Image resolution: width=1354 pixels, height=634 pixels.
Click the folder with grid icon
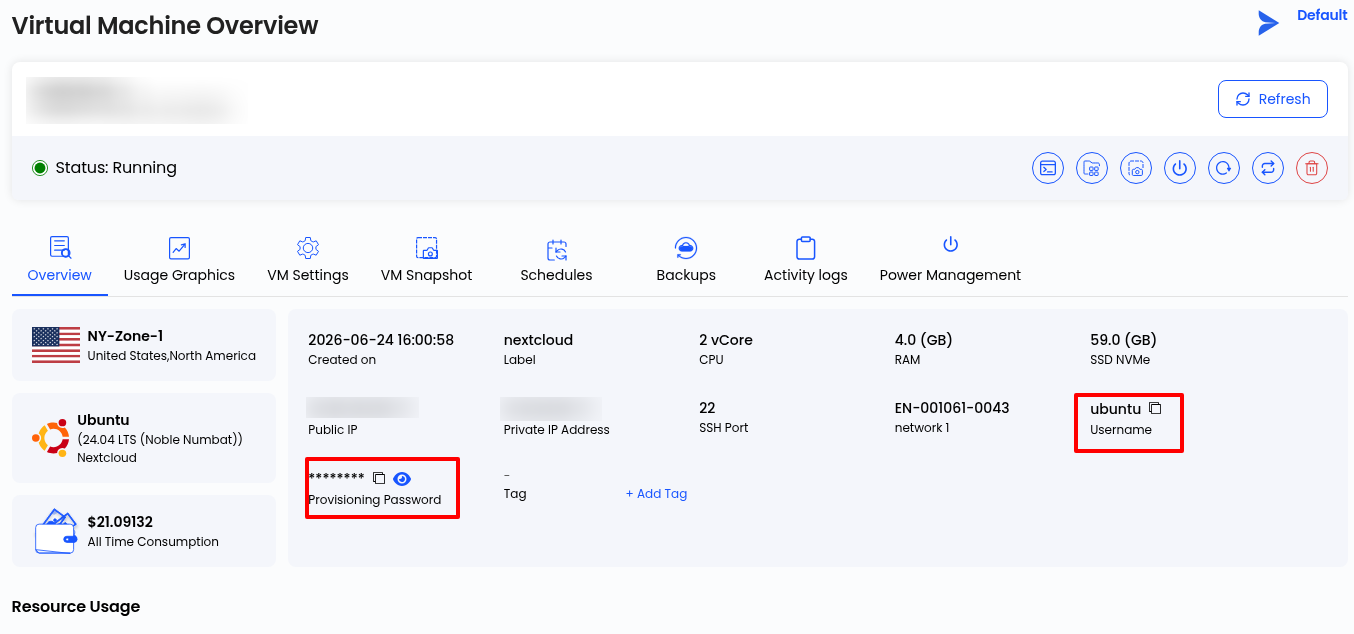1092,168
